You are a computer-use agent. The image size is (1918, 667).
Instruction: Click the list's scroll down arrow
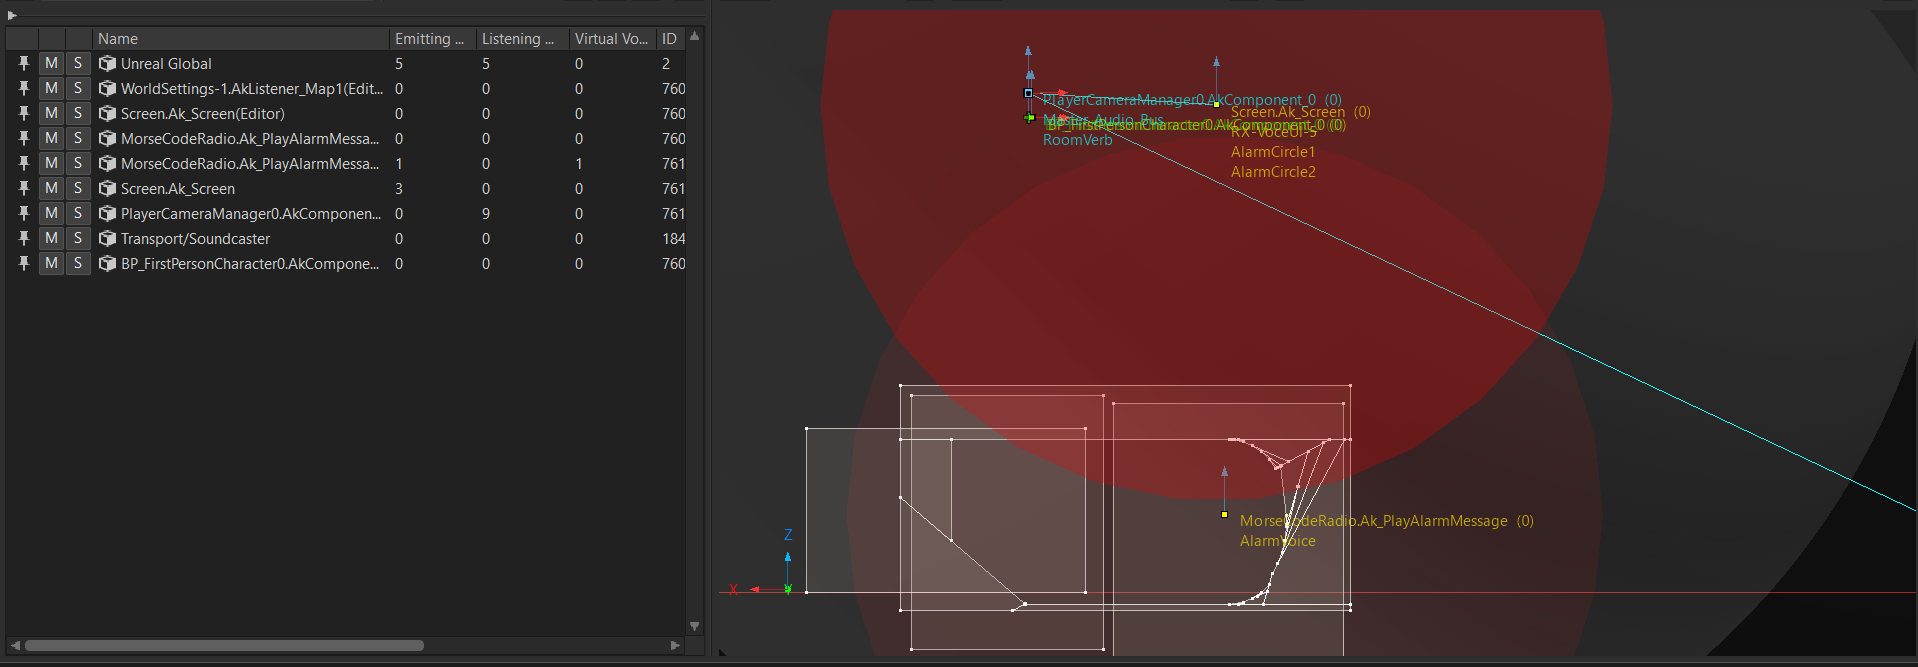tap(694, 626)
